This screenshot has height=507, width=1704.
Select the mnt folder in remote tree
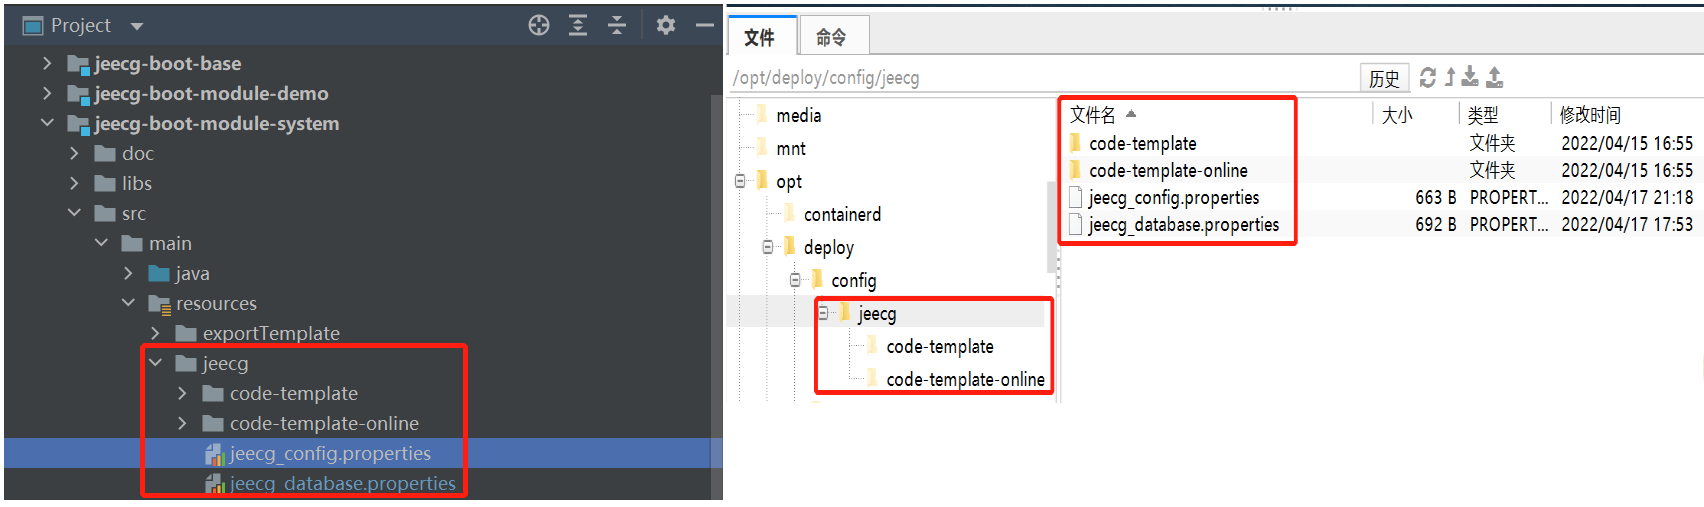coord(791,148)
